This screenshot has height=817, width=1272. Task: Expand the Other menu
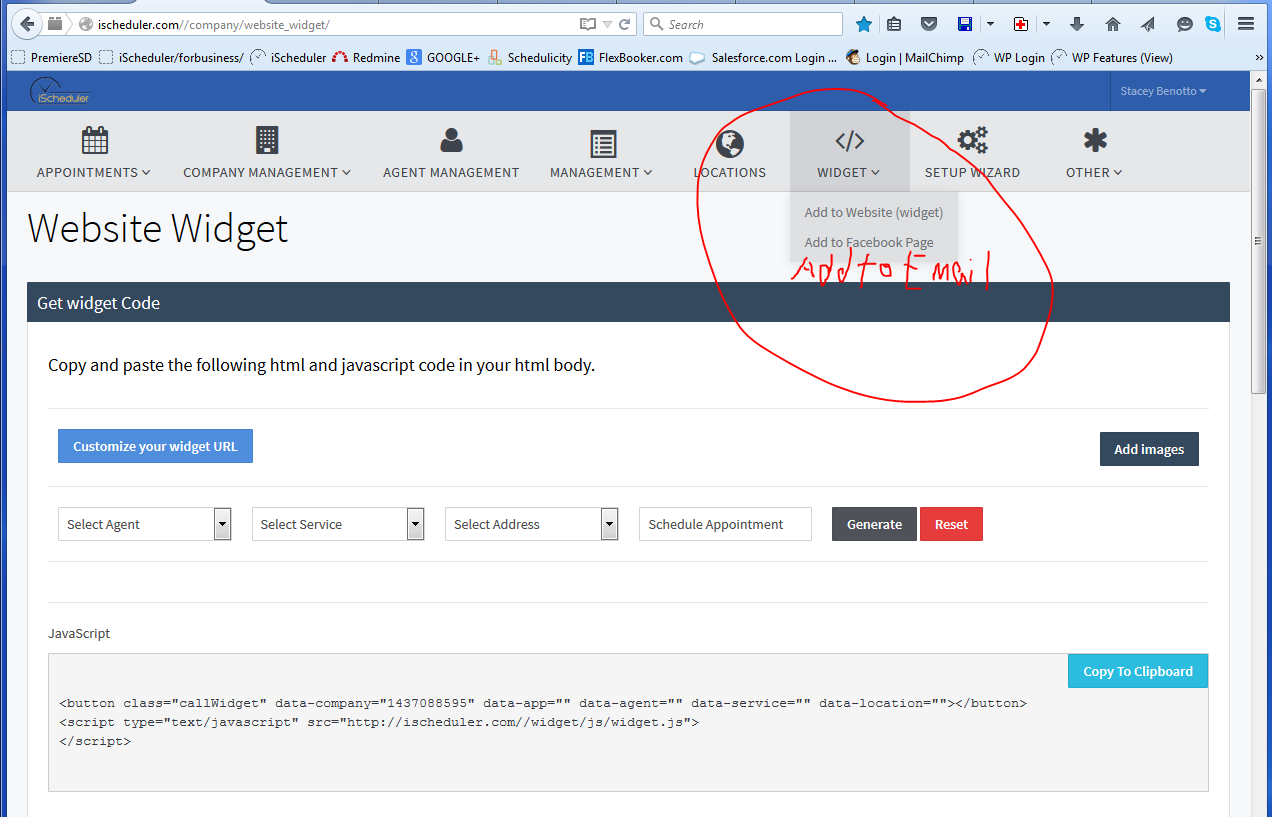pyautogui.click(x=1094, y=172)
